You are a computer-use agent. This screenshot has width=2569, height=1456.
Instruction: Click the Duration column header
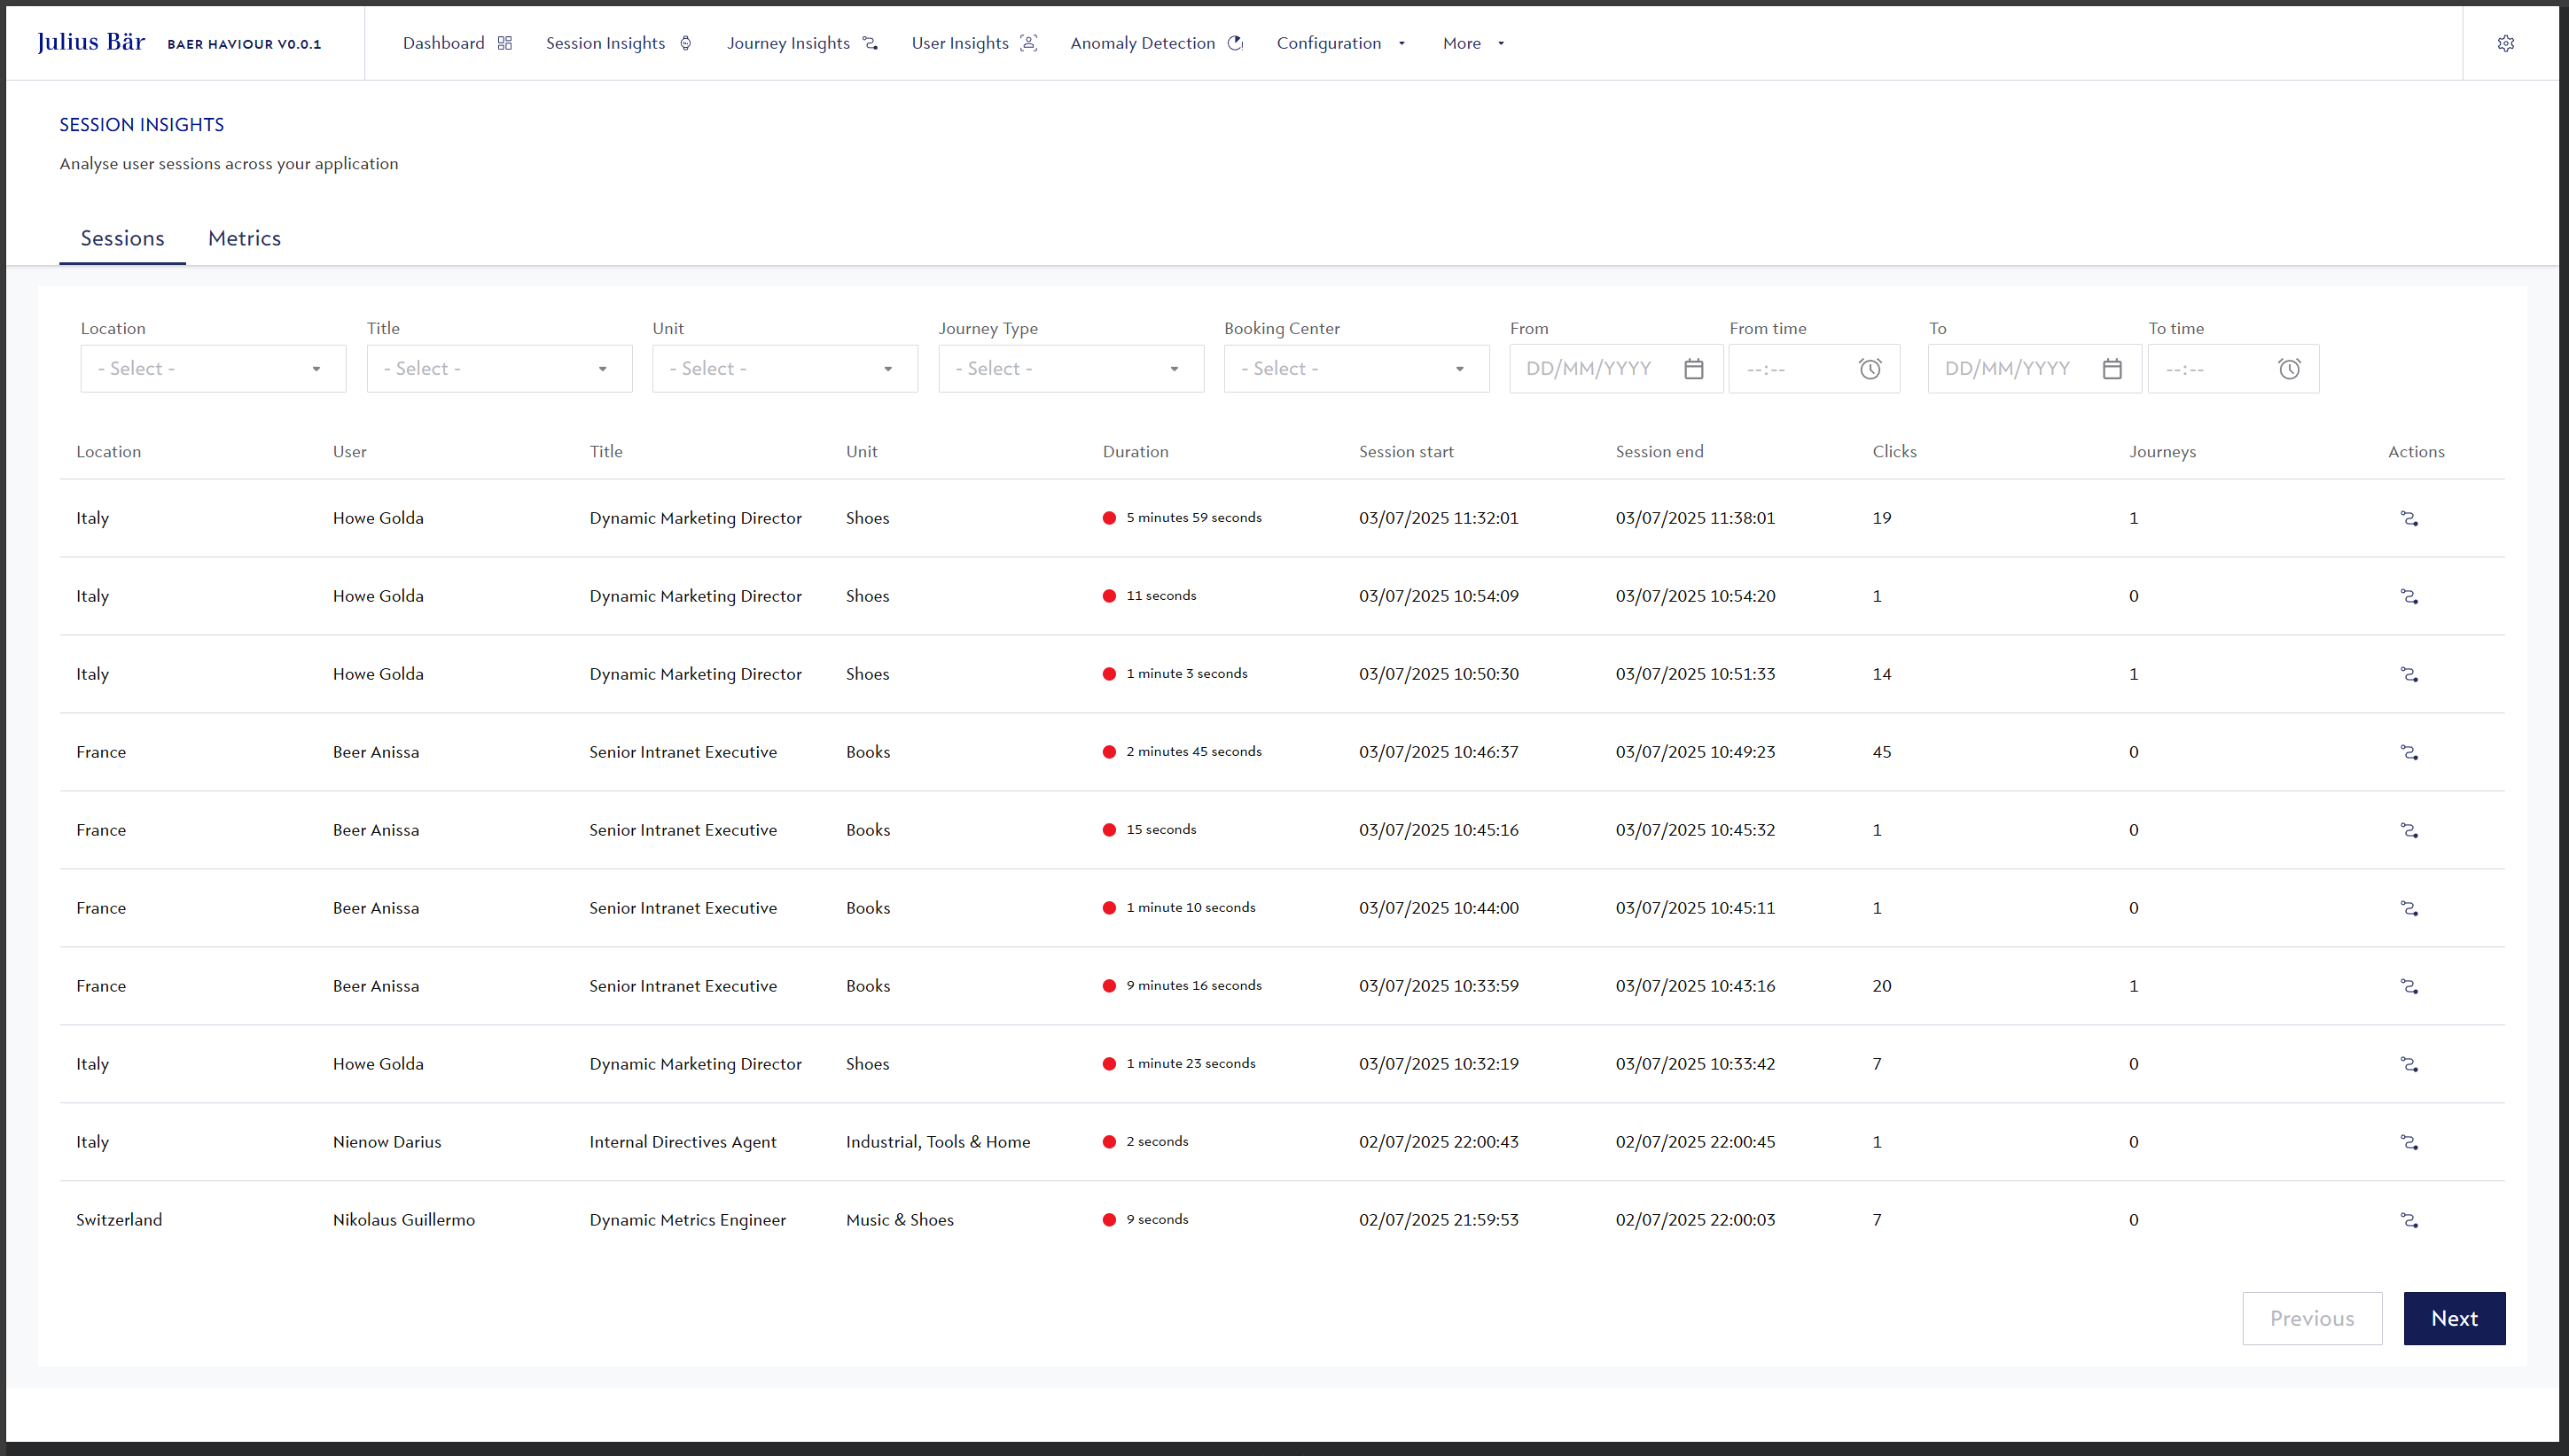pyautogui.click(x=1135, y=451)
